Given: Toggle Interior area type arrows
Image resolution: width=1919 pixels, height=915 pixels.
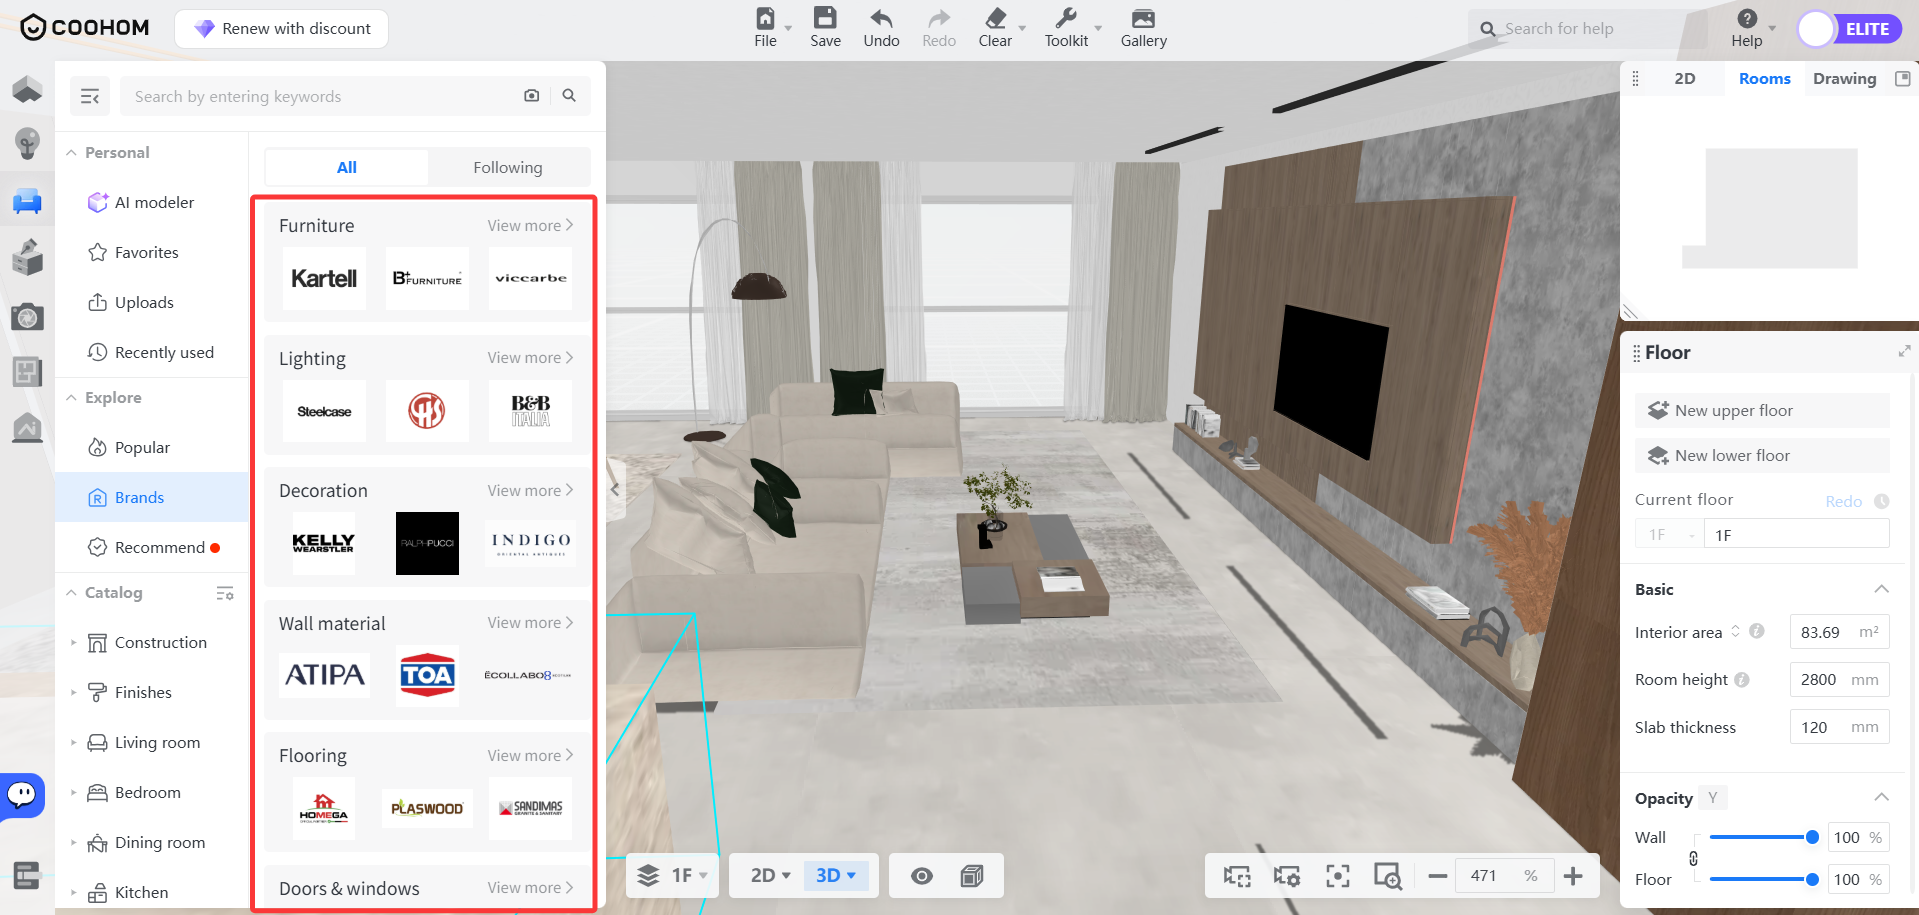Looking at the screenshot, I should (x=1736, y=632).
